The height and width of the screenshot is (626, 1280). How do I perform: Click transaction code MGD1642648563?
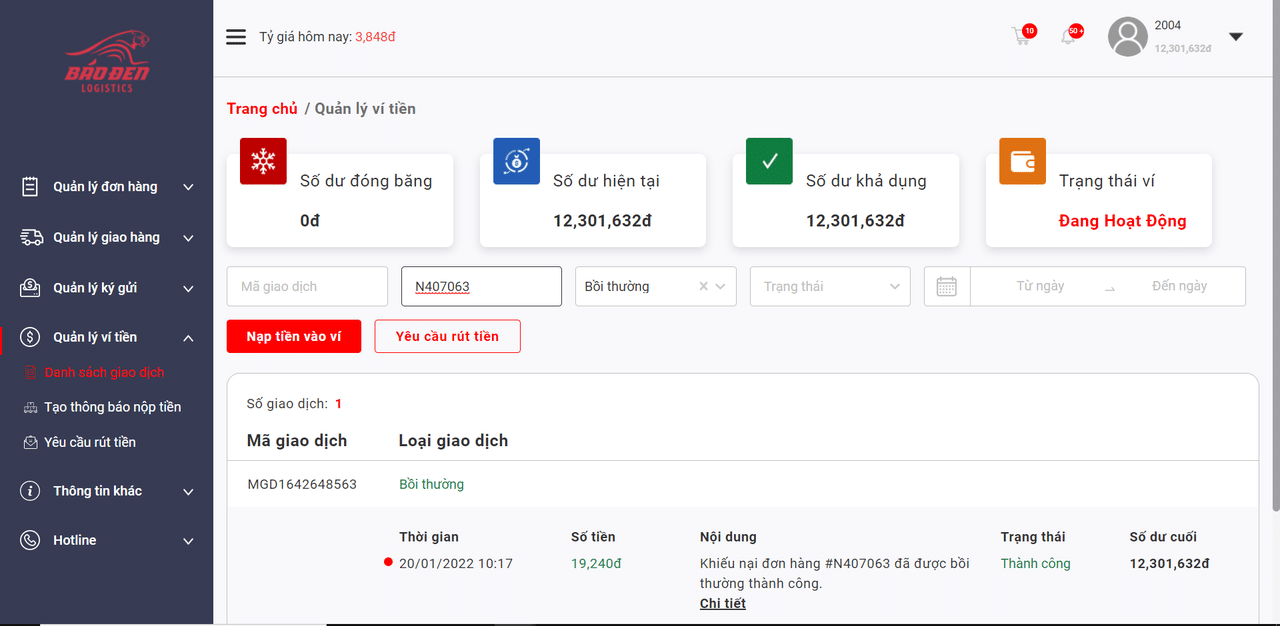point(302,484)
